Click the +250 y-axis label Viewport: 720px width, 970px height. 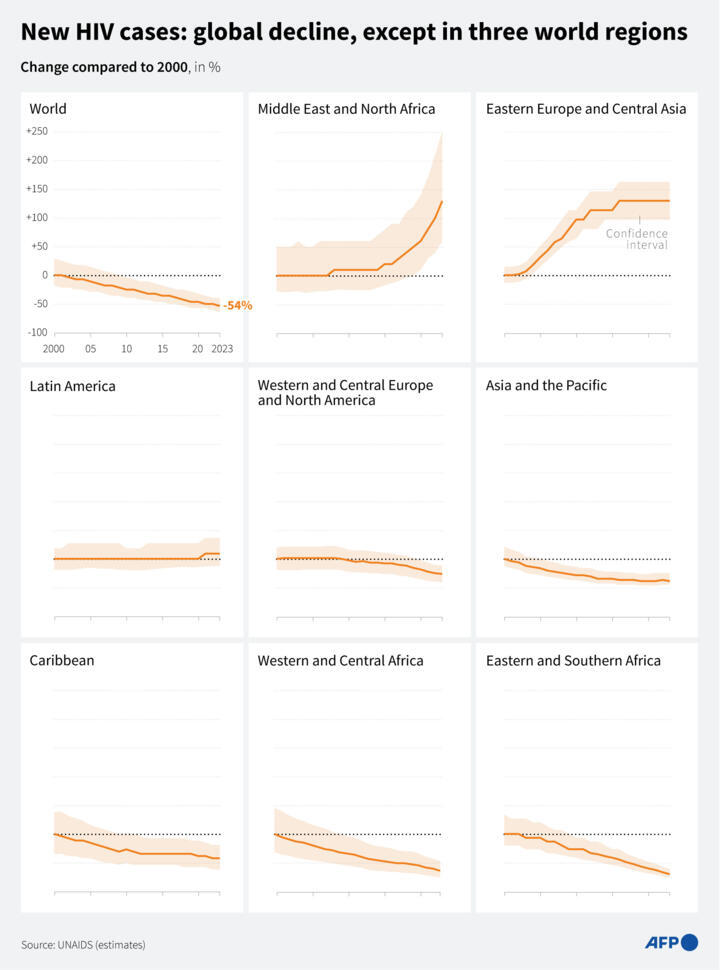pos(38,131)
